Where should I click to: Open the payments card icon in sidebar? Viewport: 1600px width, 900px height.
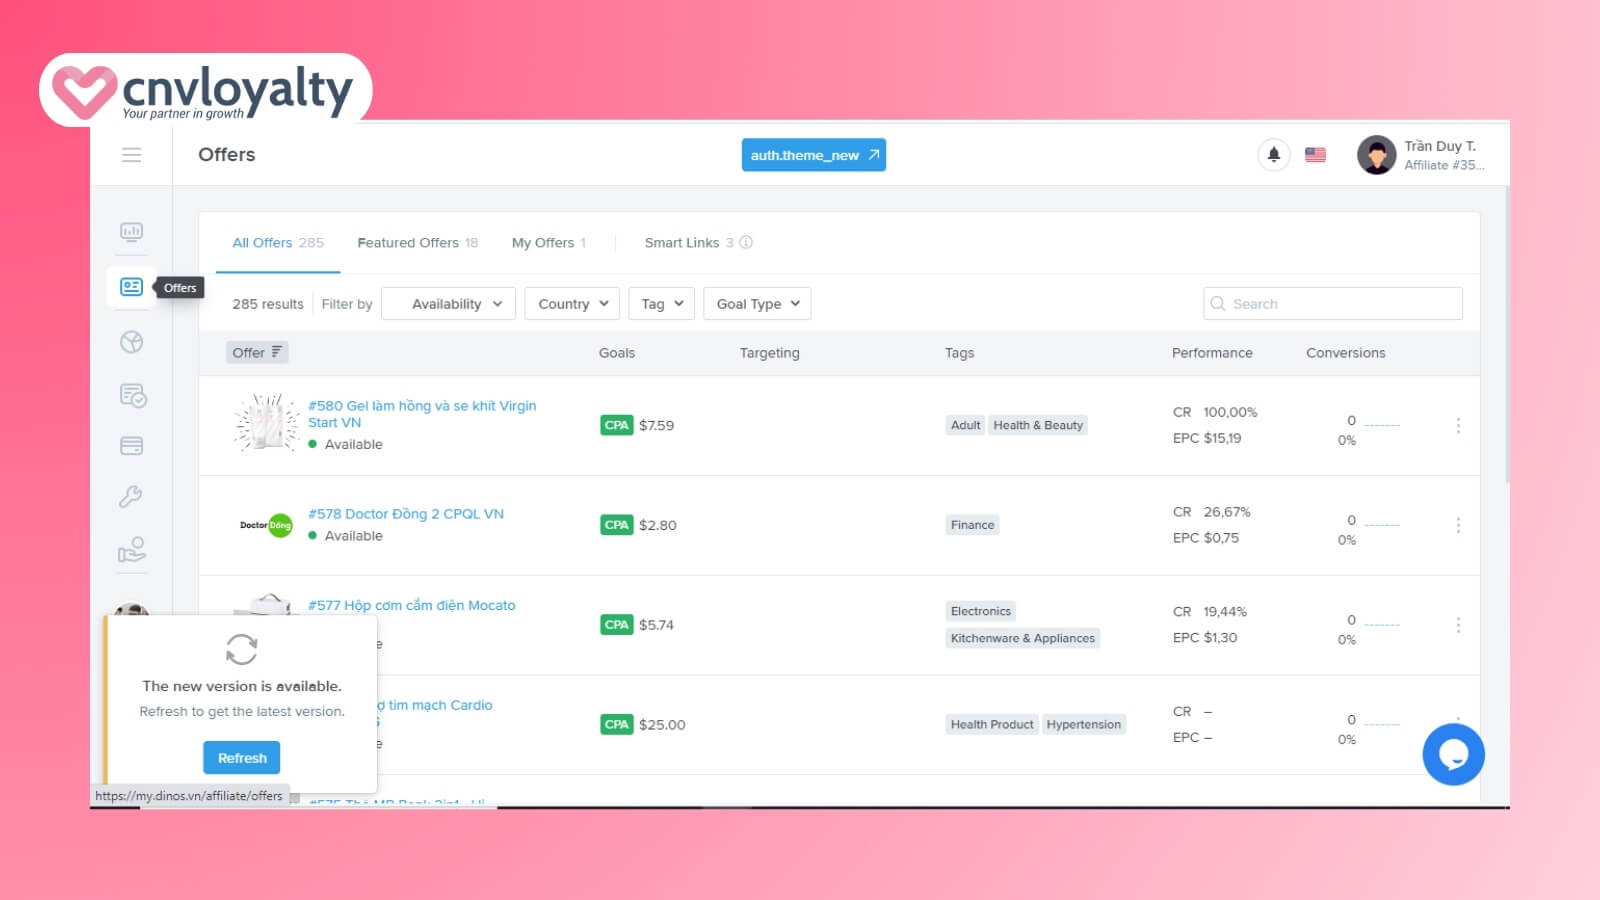[131, 445]
